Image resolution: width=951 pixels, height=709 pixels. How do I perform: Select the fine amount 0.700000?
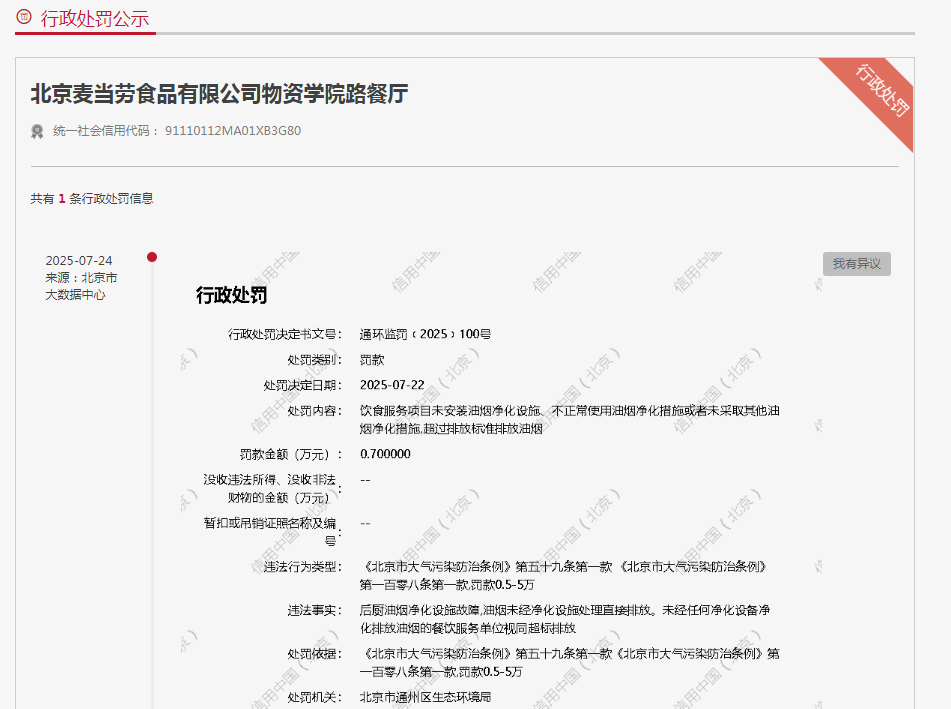[x=385, y=454]
